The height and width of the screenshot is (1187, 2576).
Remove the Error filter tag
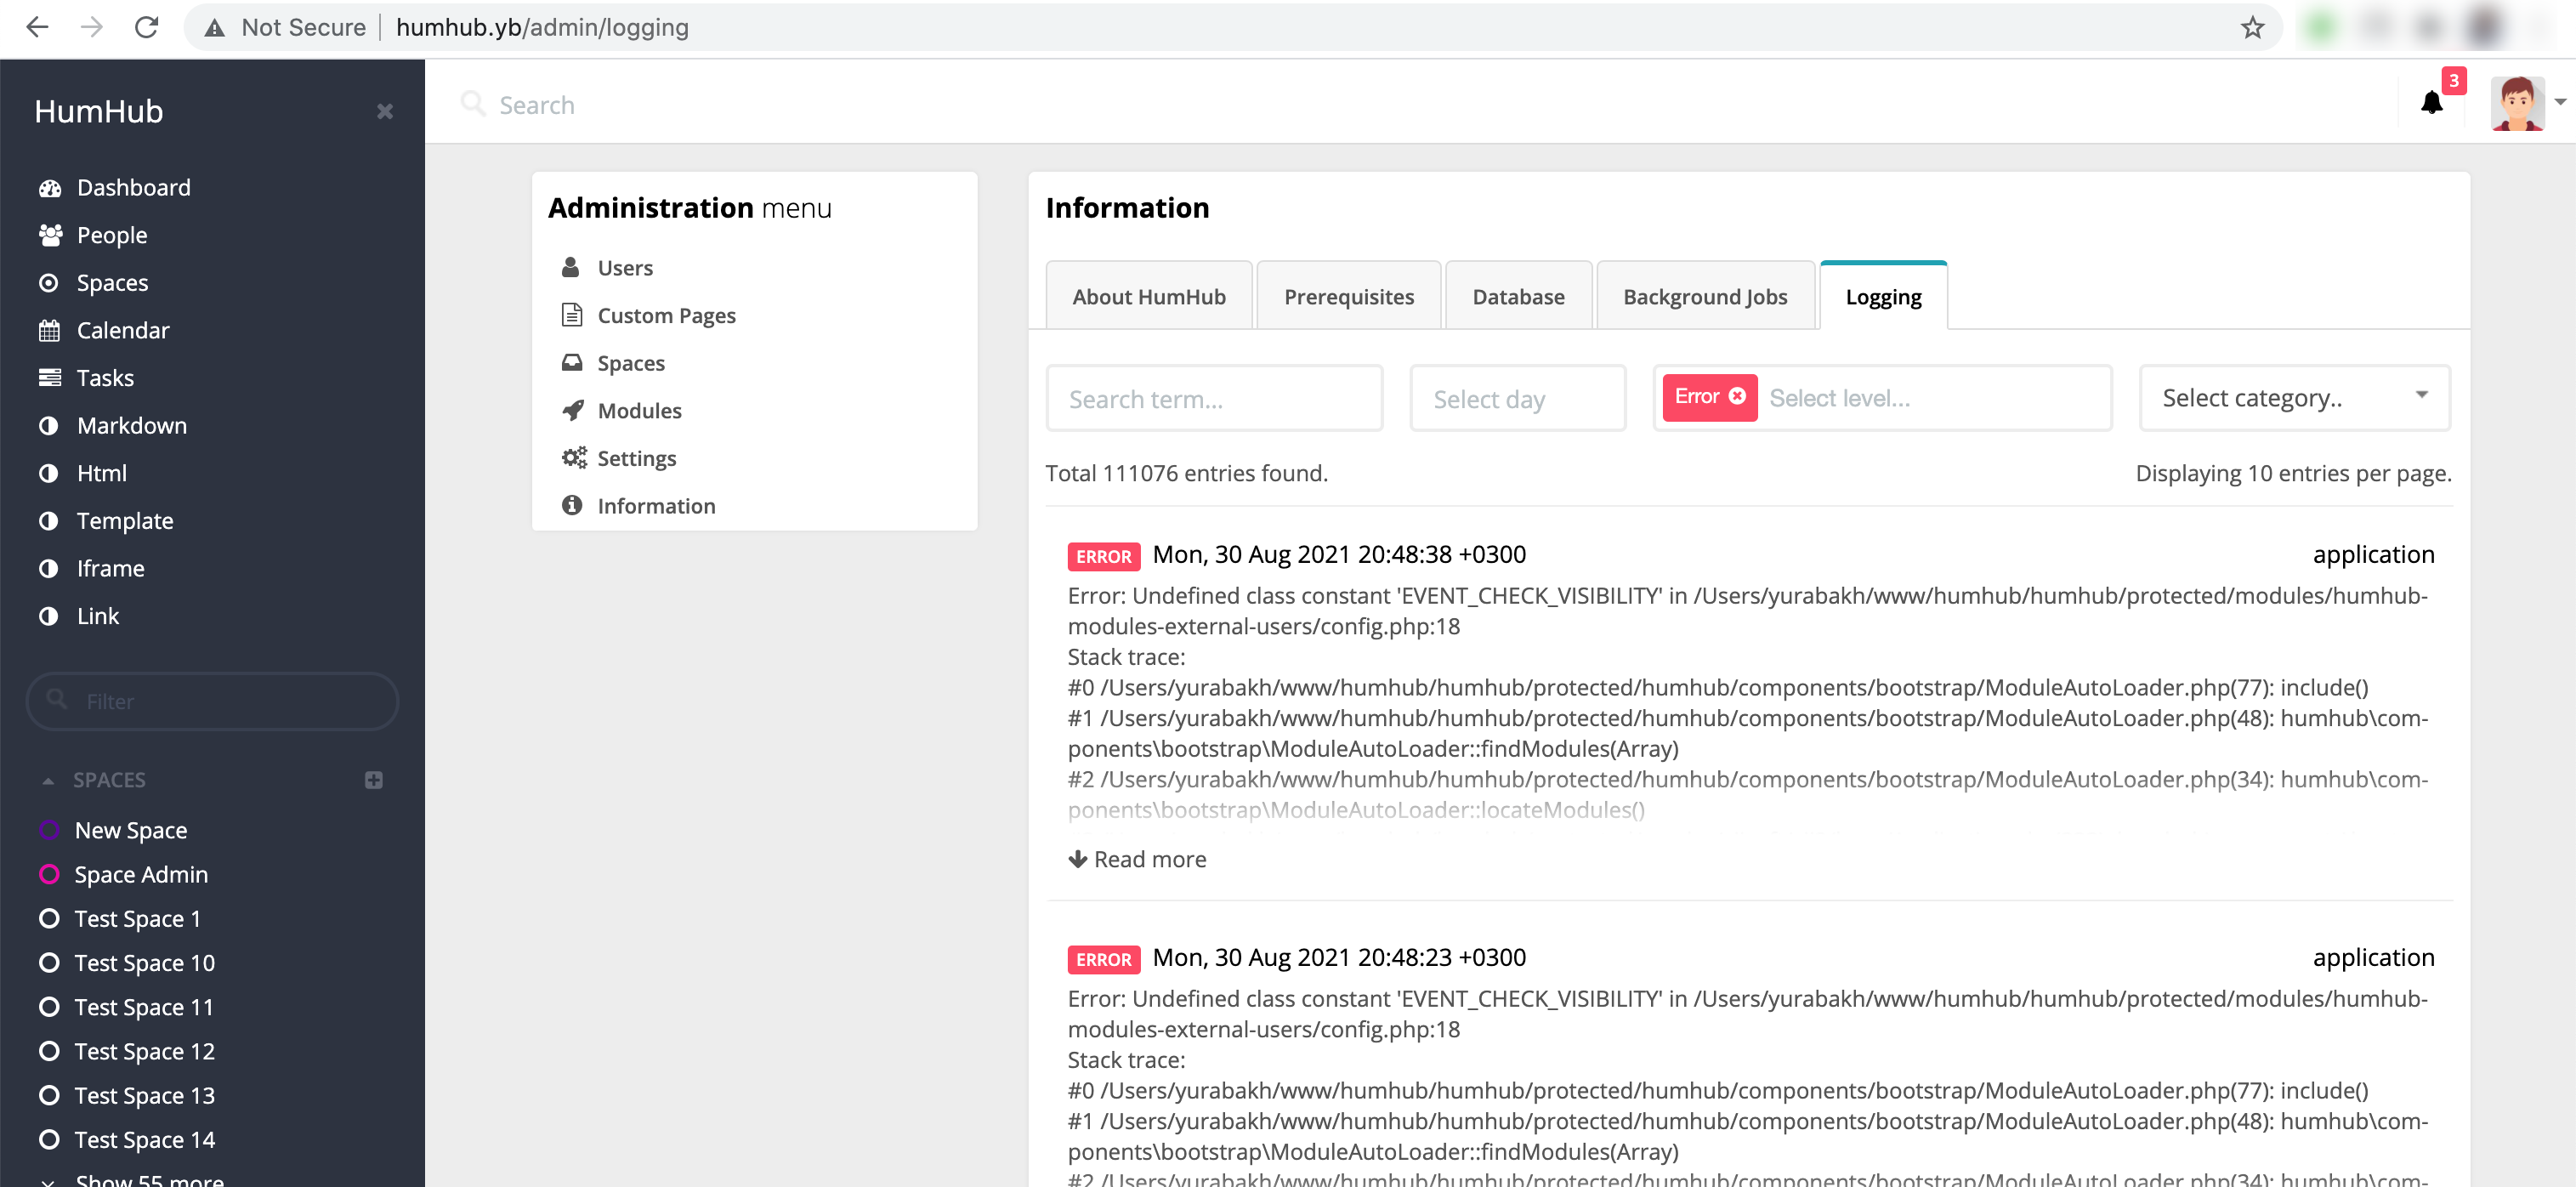coord(1737,396)
